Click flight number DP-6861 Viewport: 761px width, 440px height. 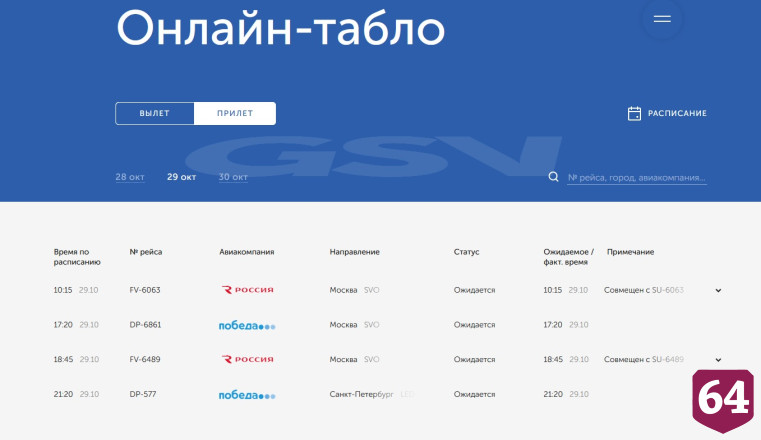point(145,325)
